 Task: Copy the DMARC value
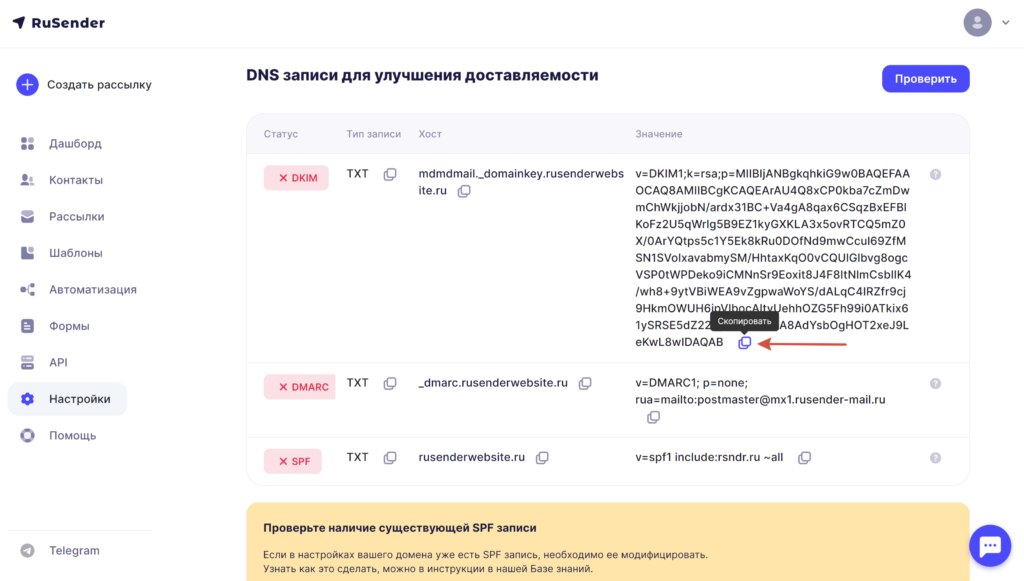(653, 417)
